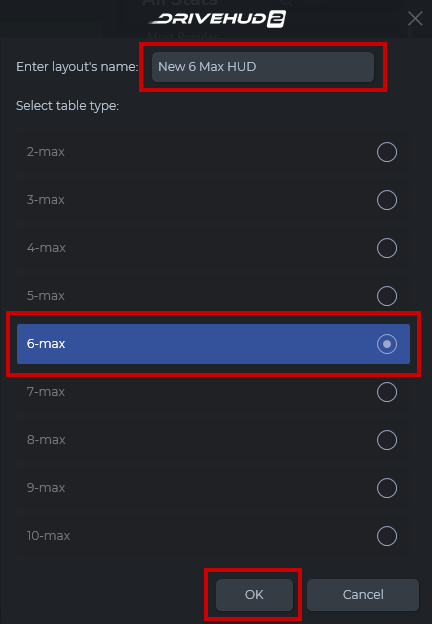
Task: Select the 2-max radio button
Action: point(387,152)
